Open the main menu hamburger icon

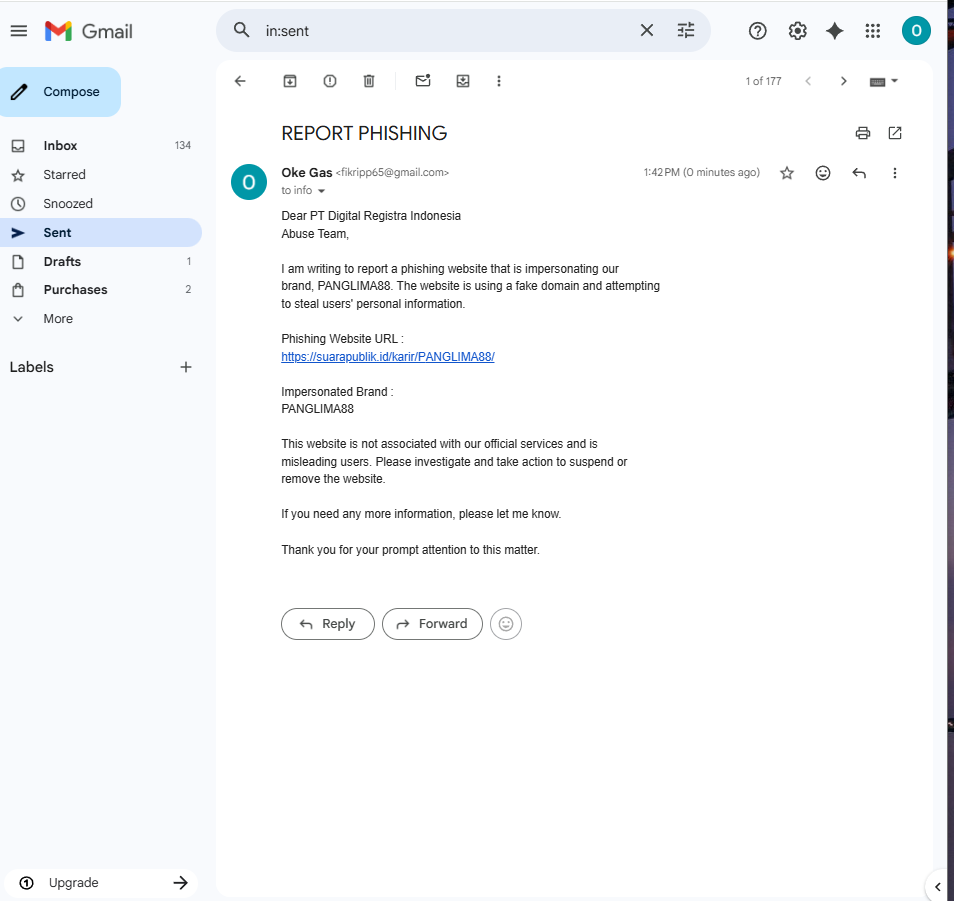[x=19, y=31]
